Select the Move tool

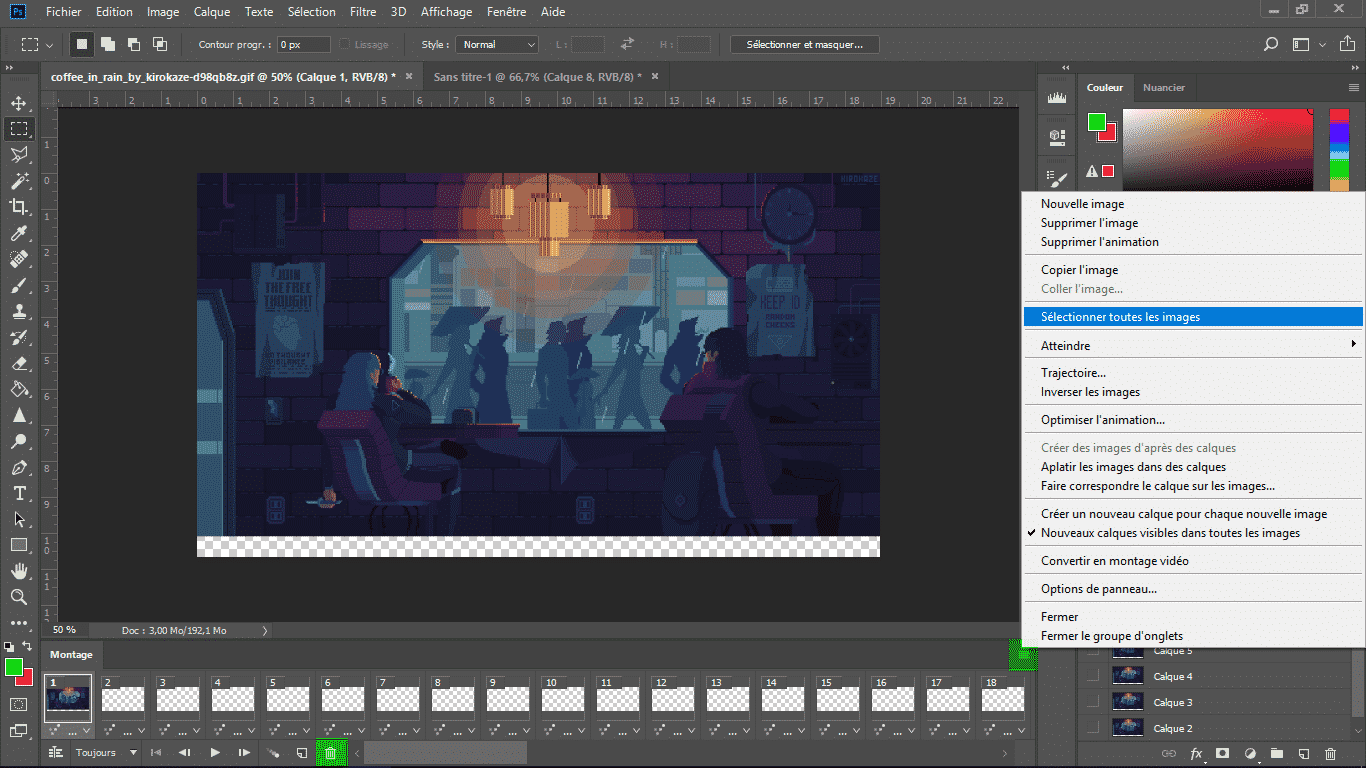[x=18, y=103]
